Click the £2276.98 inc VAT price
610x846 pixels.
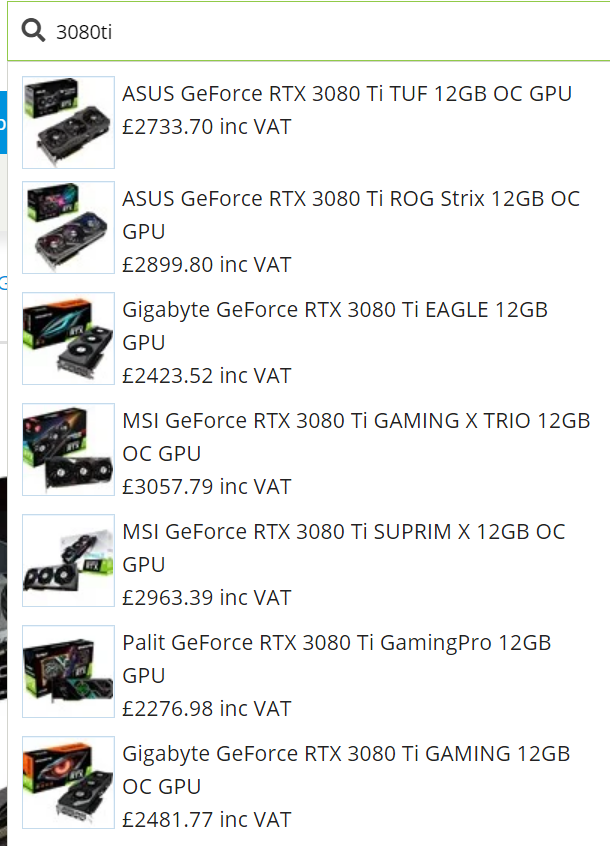[x=207, y=708]
